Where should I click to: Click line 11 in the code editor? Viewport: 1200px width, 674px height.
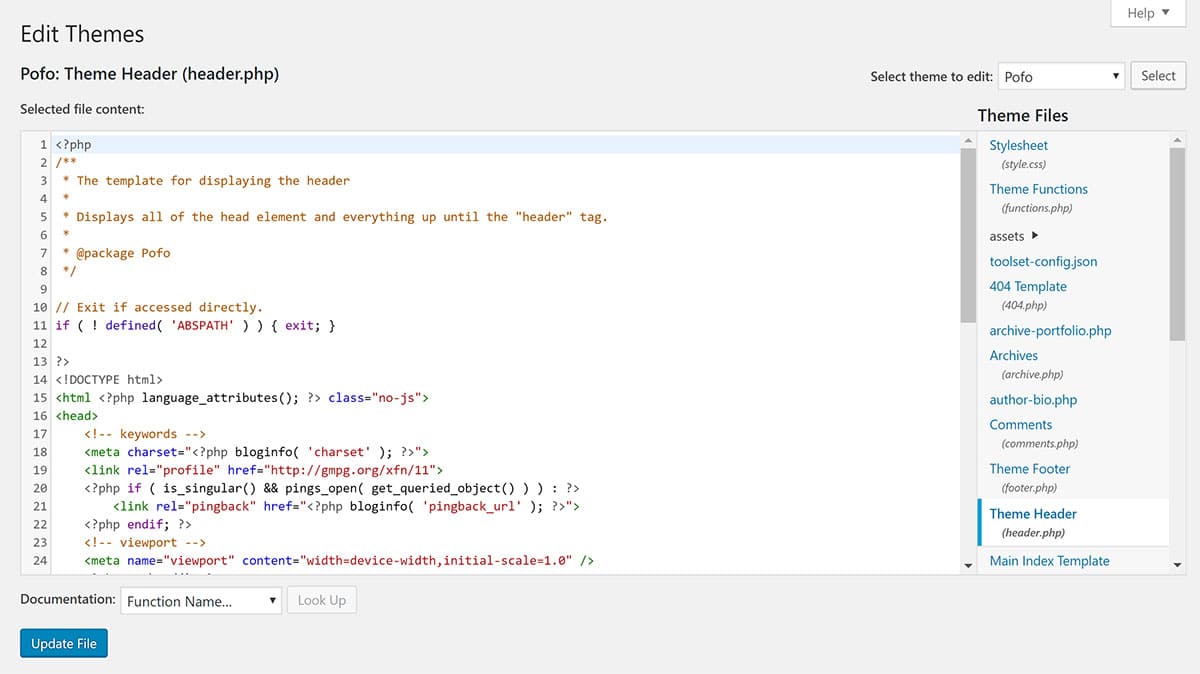(300, 325)
